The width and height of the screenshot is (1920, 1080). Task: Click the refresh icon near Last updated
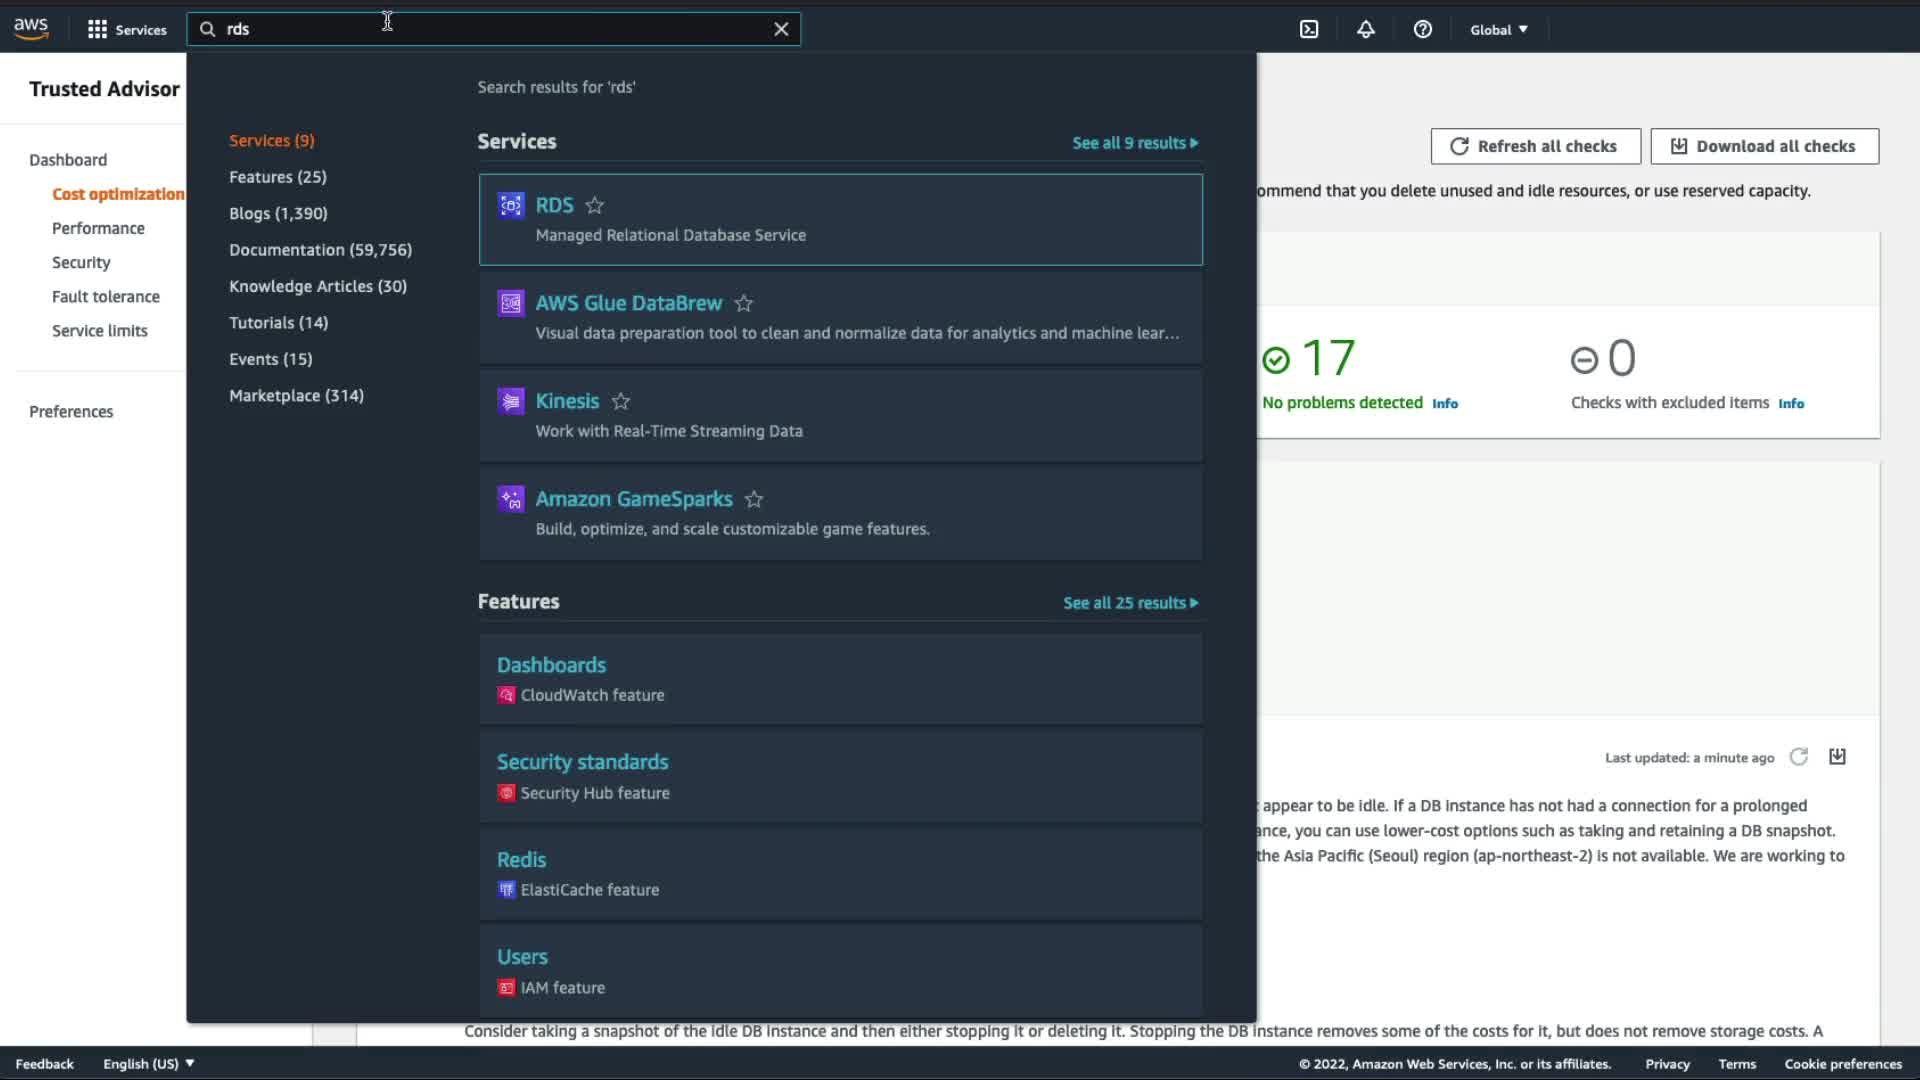[1798, 757]
